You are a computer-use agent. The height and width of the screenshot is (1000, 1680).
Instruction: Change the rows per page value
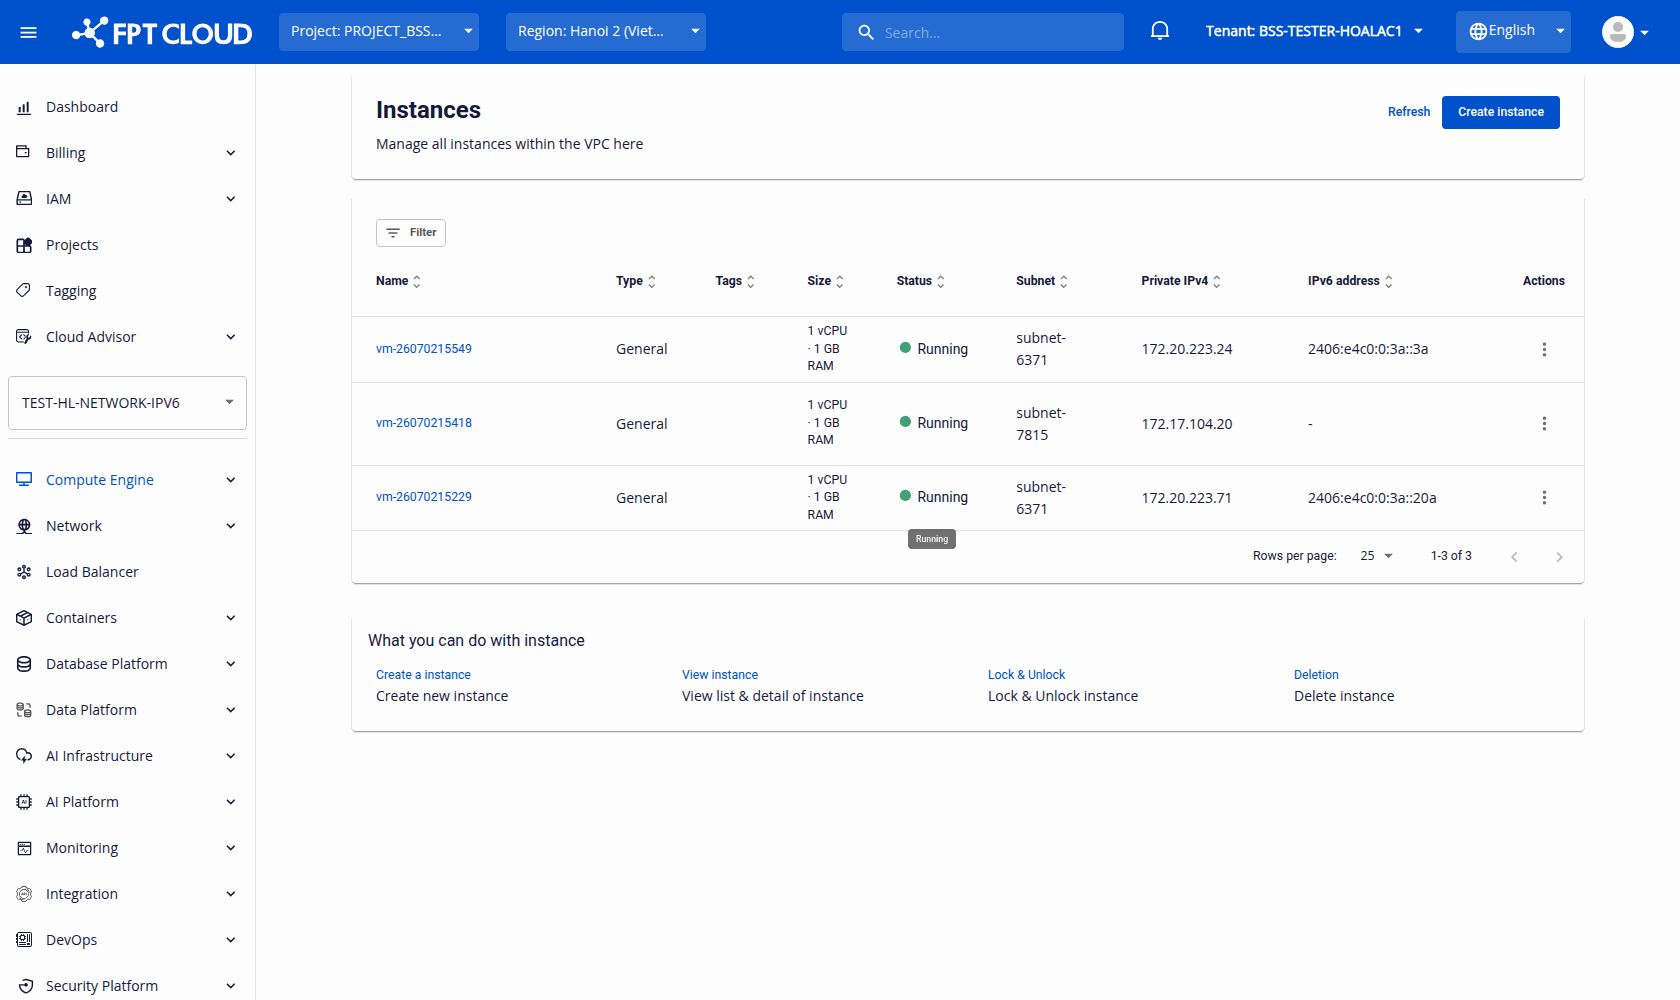click(x=1377, y=556)
